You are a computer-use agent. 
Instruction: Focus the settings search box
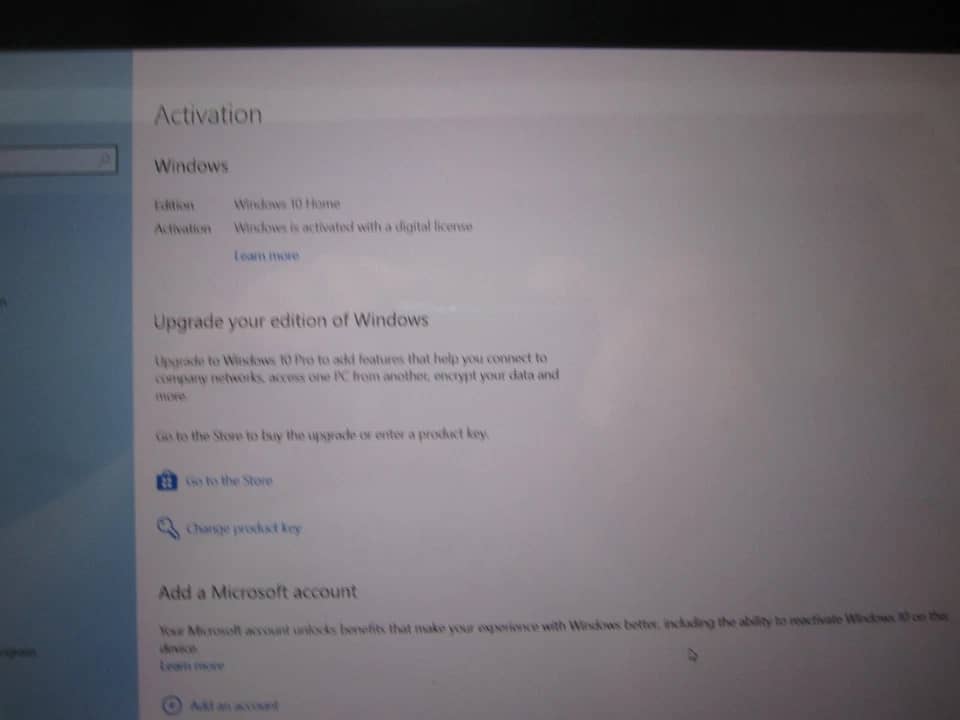[x=58, y=160]
